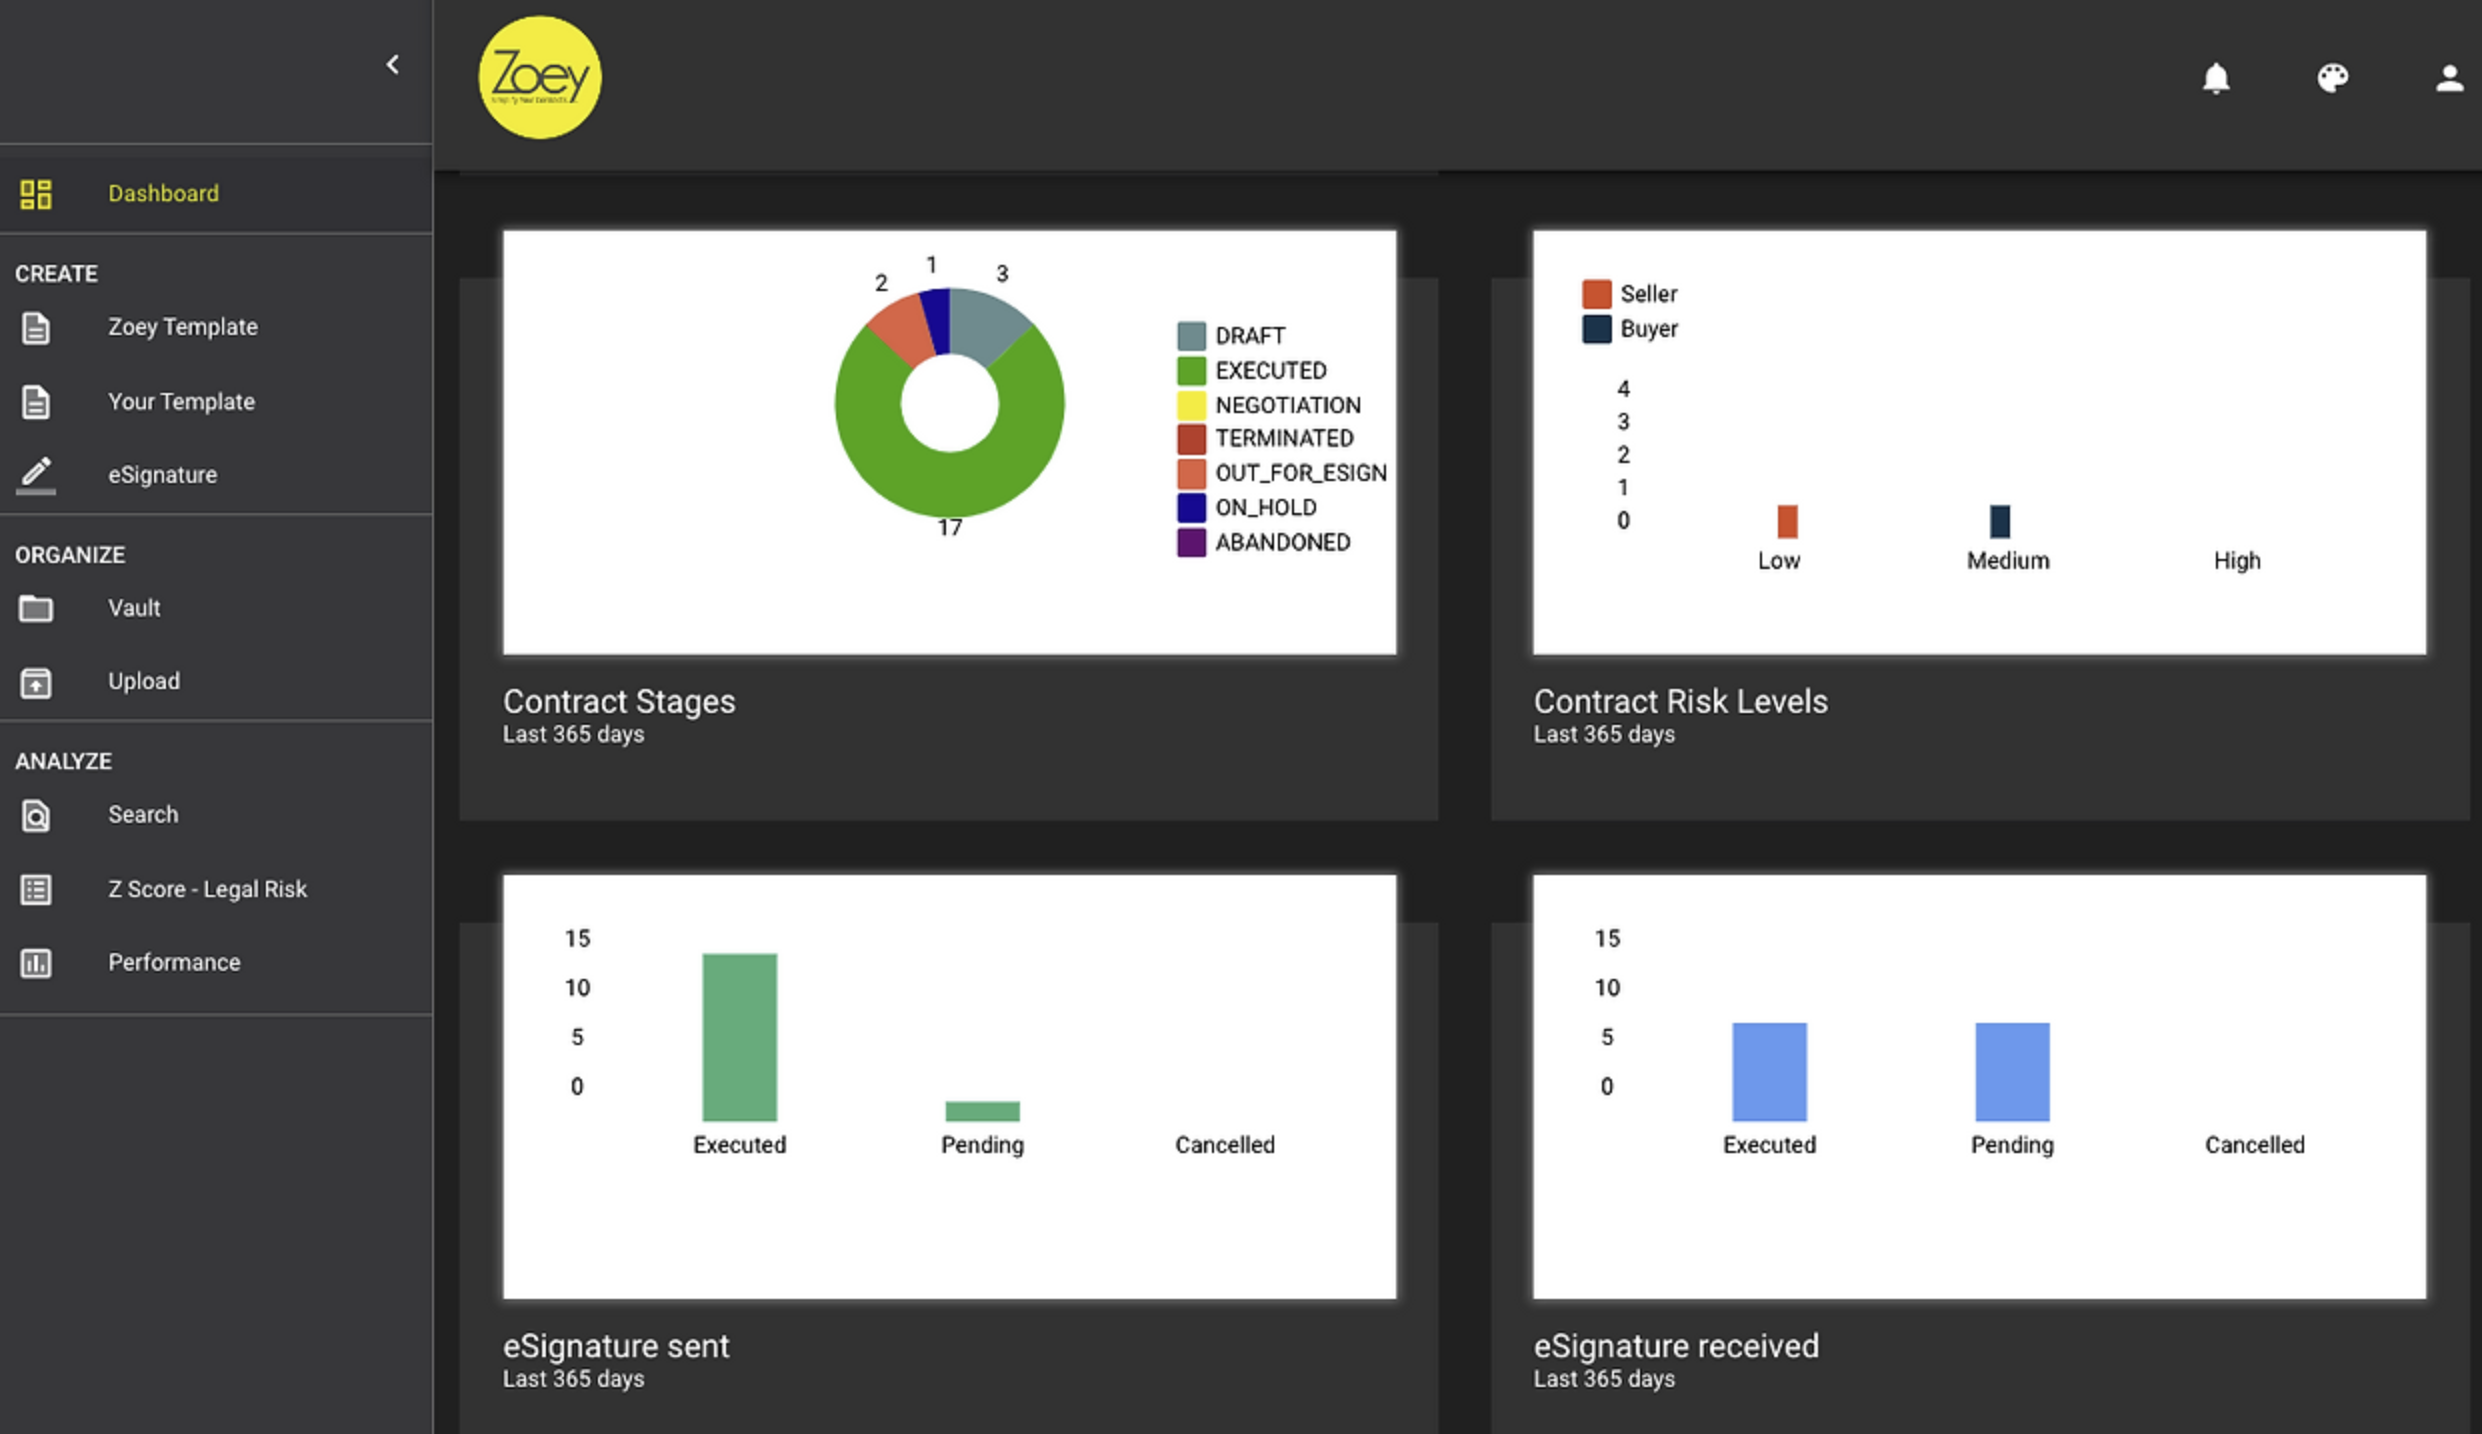Click the notifications bell icon
The image size is (2482, 1434).
(x=2215, y=78)
